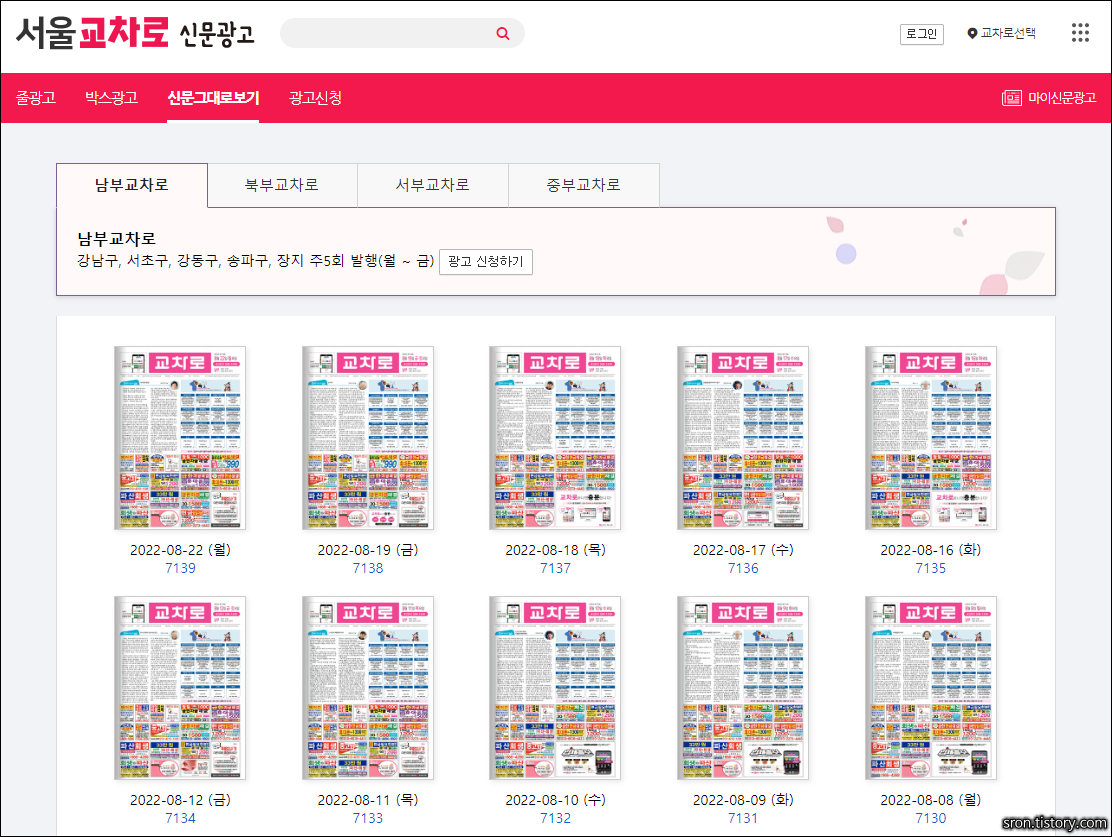Switch to the 서부교차로 tab
Screen dimensions: 1112x837
click(x=433, y=185)
